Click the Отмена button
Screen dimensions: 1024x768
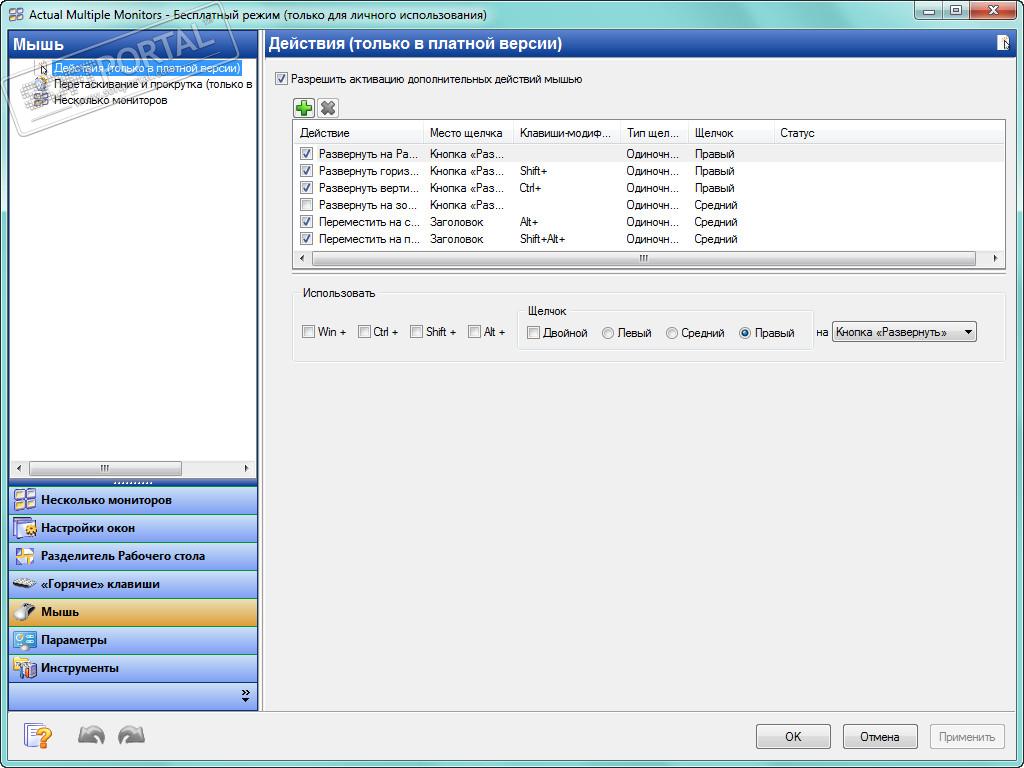click(880, 737)
